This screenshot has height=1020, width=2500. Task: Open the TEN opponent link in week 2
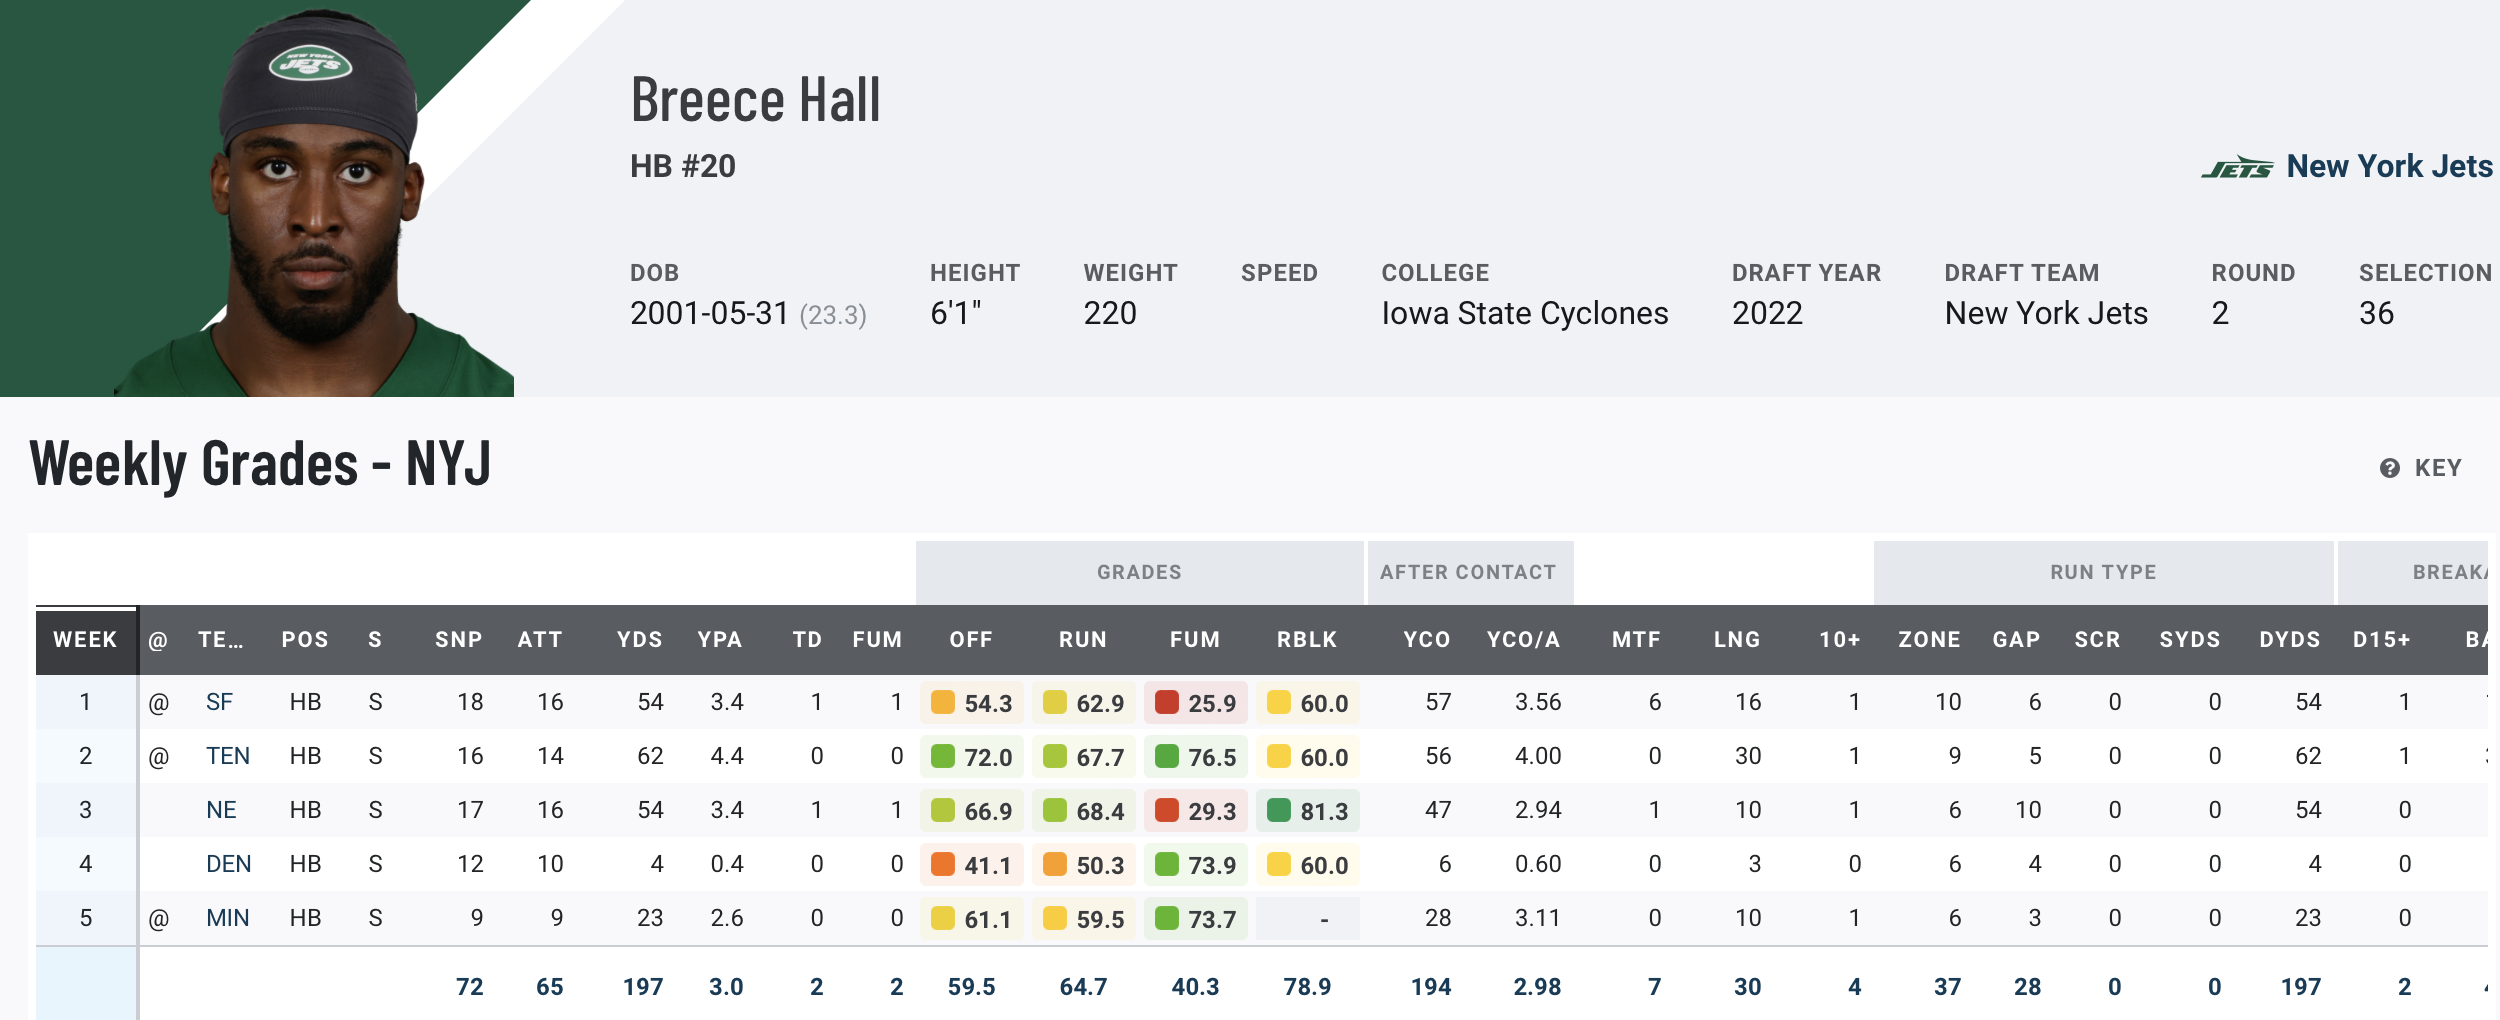228,756
